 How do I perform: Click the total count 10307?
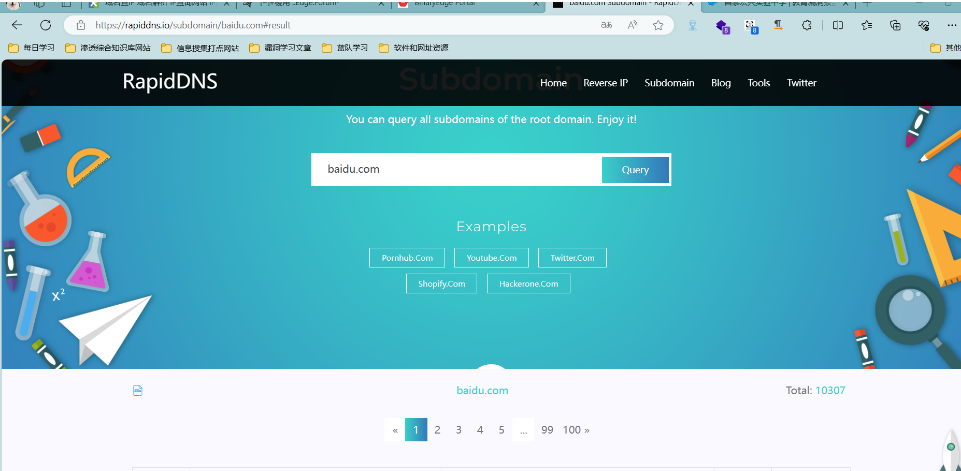click(830, 391)
